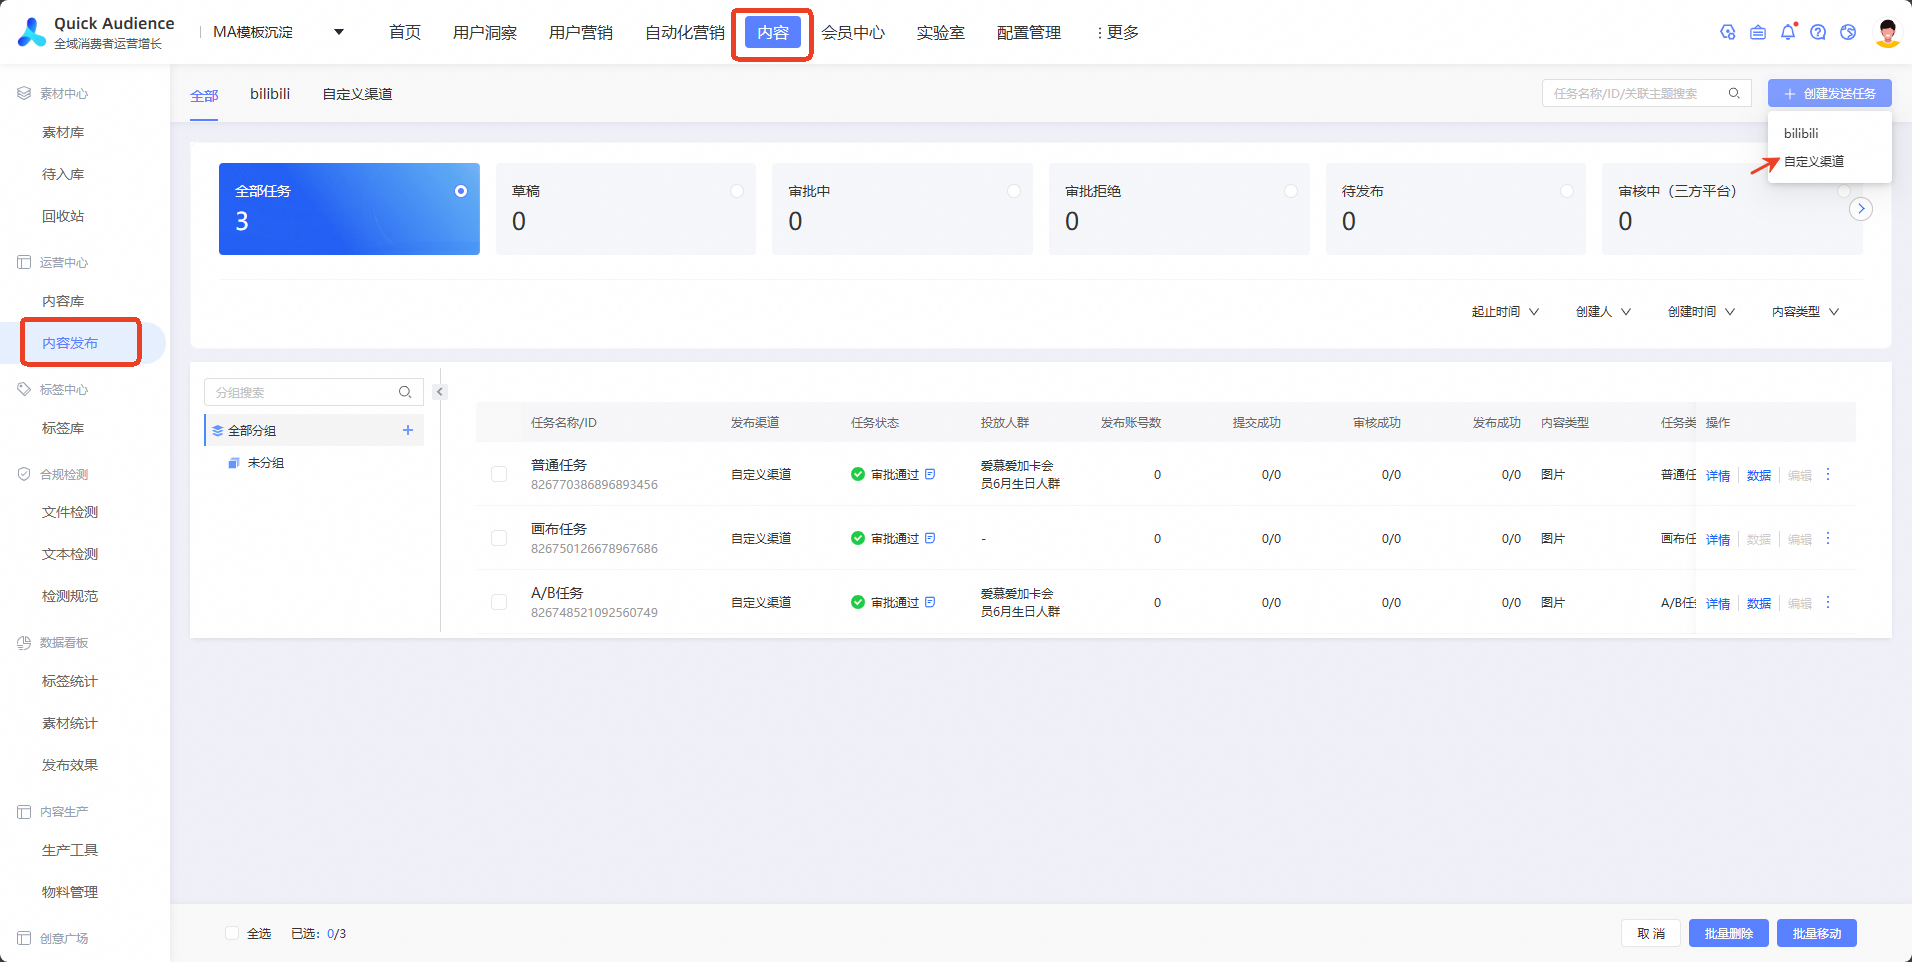
Task: Open the 用户洞察 top menu
Action: click(485, 32)
